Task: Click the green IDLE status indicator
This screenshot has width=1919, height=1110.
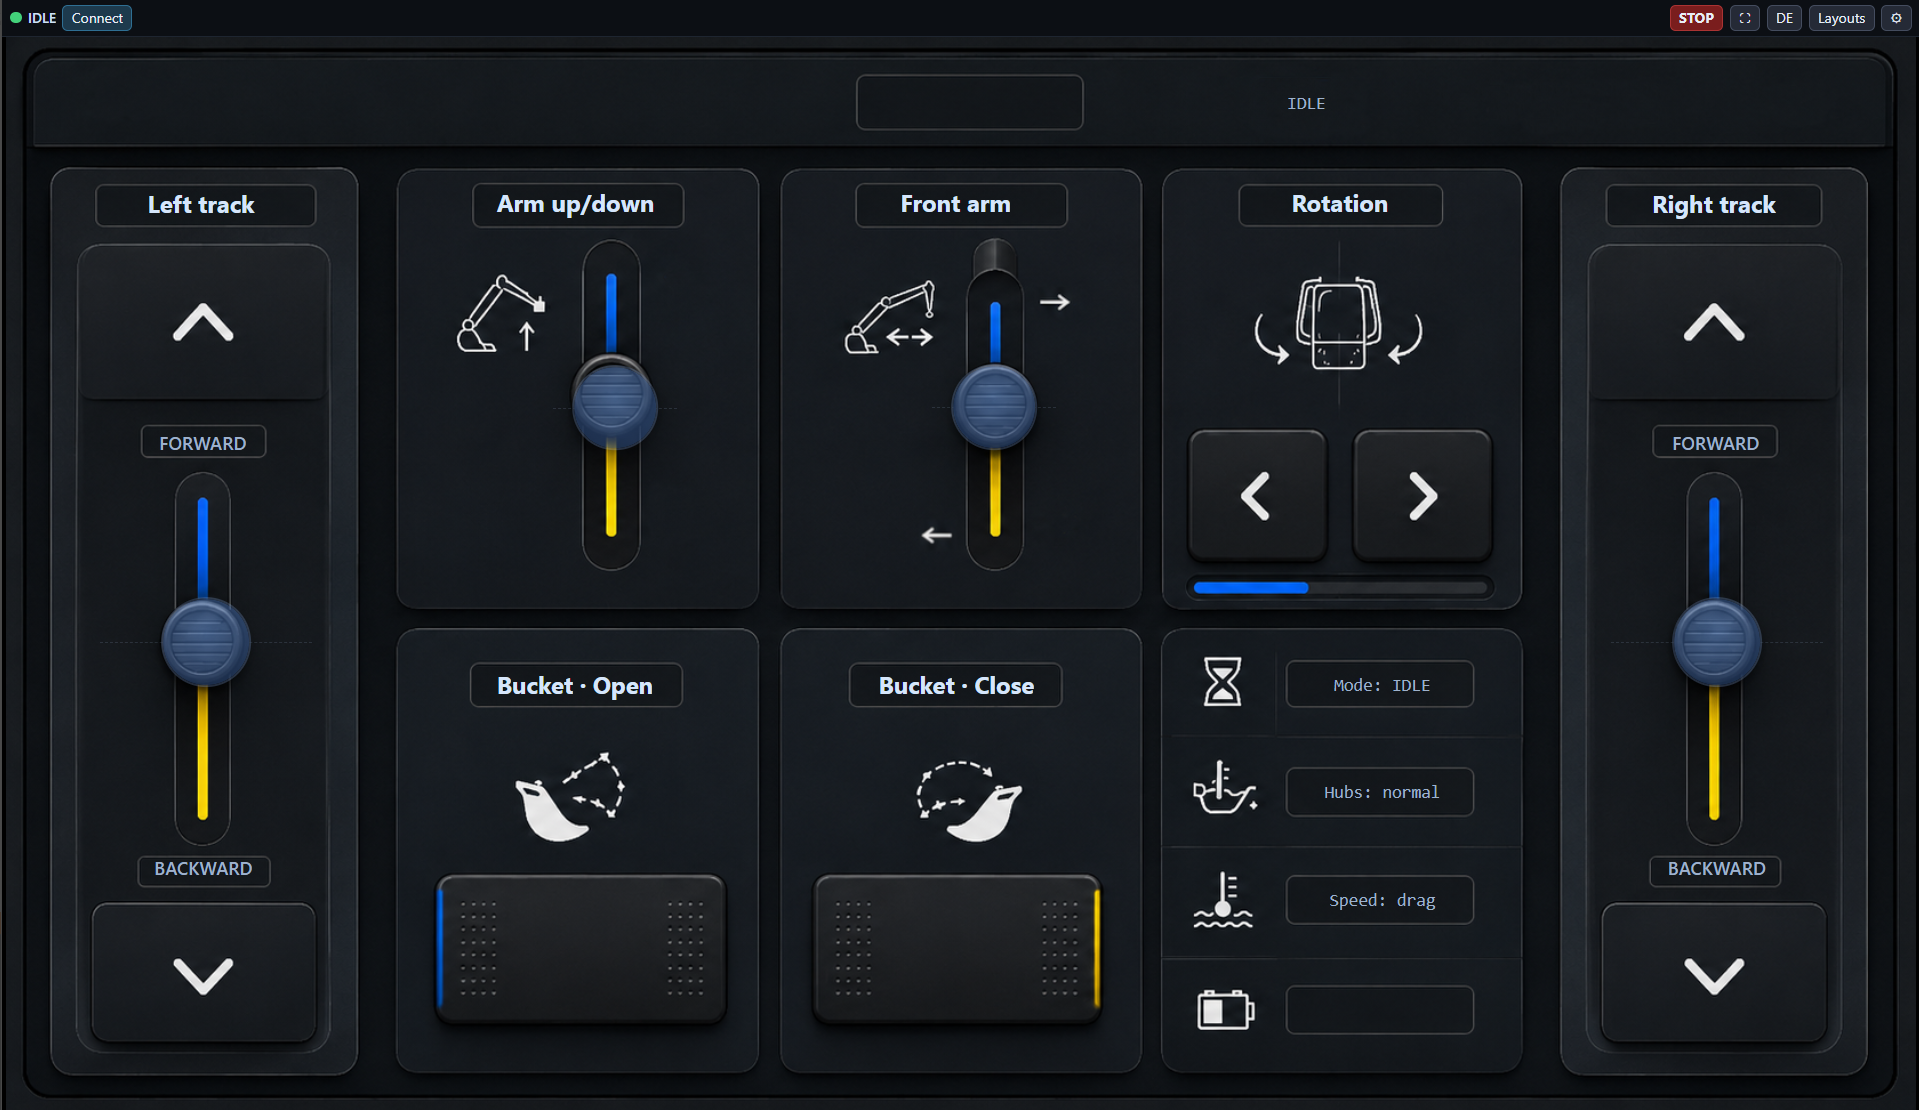Action: [16, 18]
